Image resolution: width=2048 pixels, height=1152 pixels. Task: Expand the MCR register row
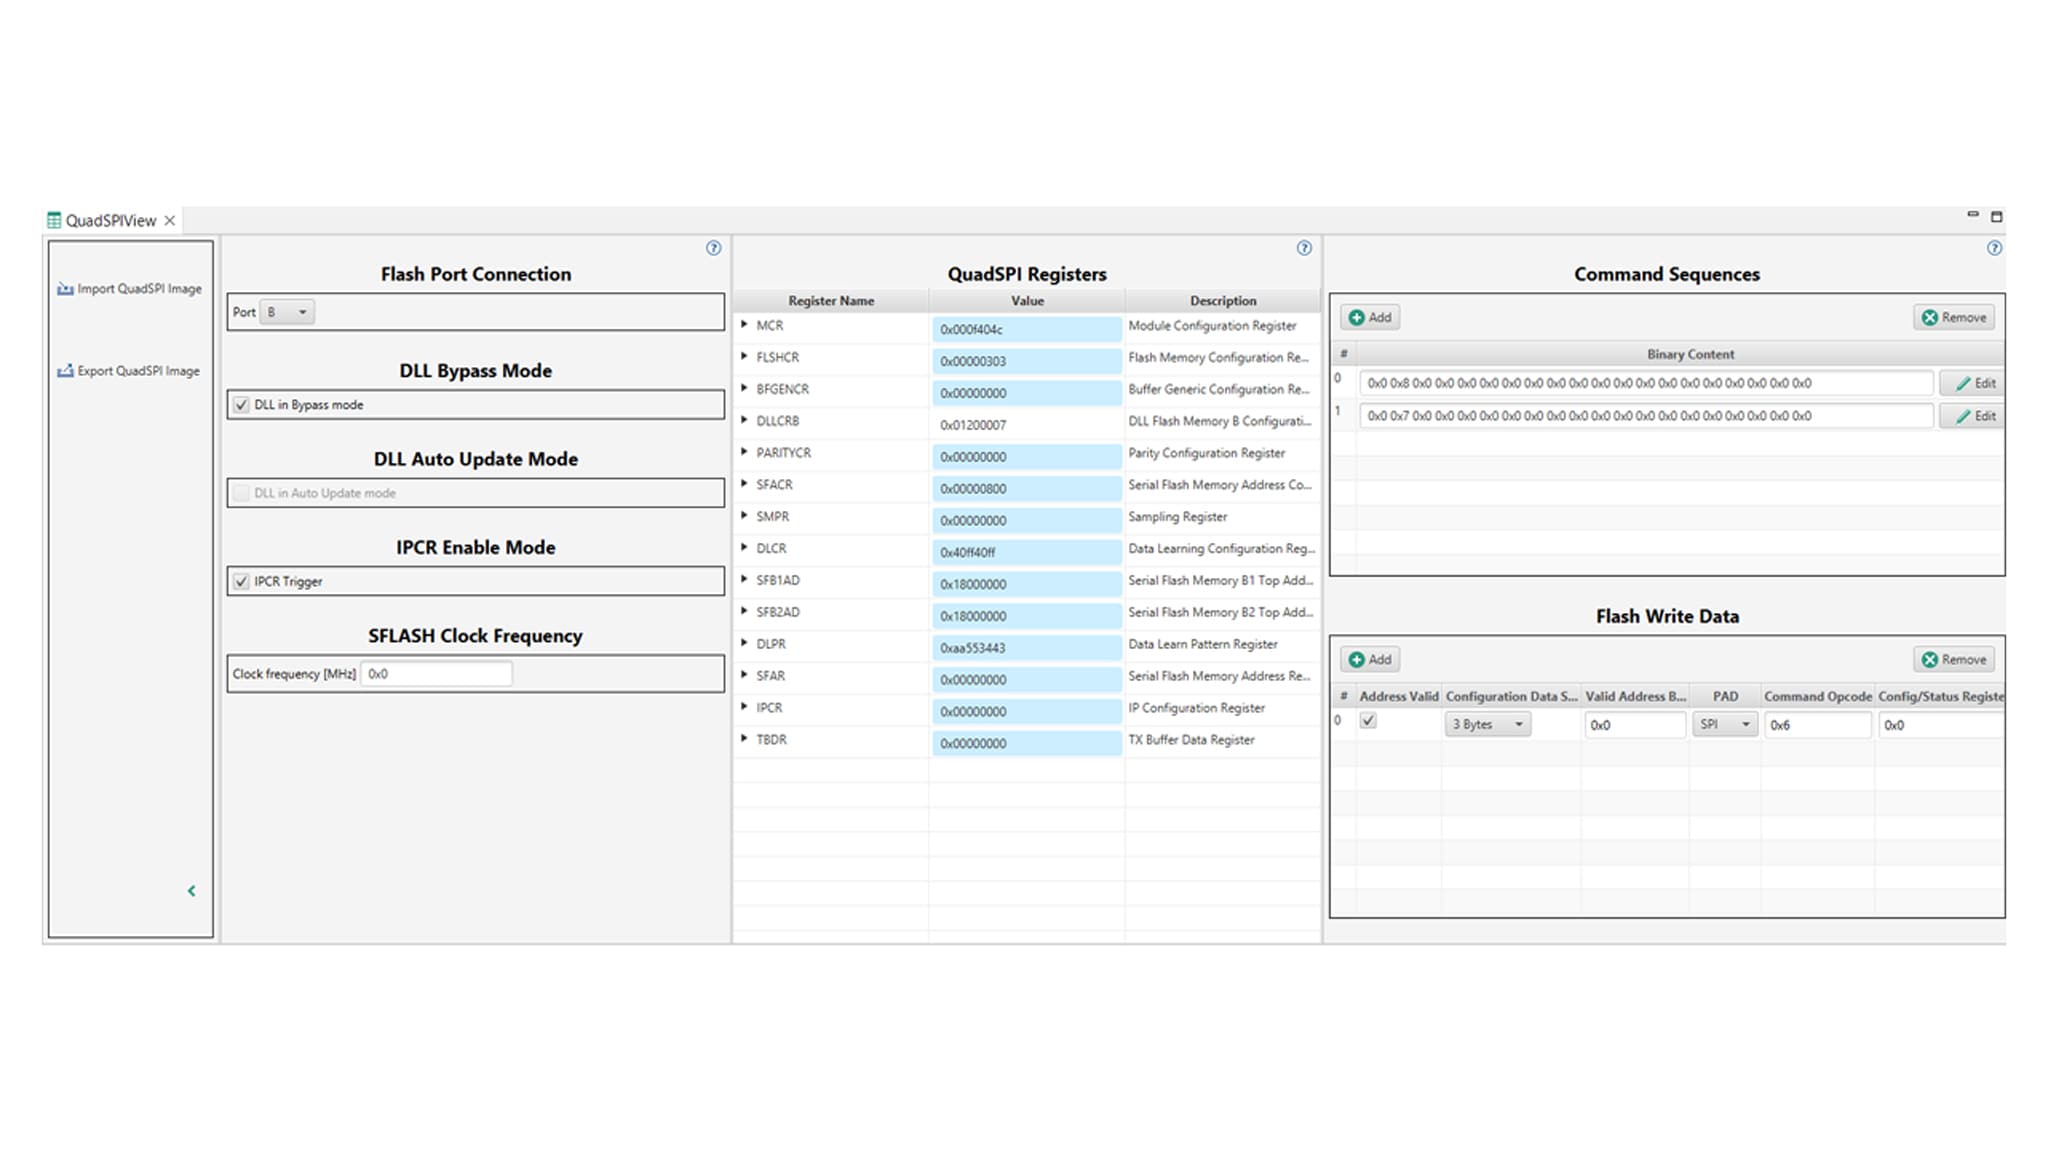tap(744, 325)
